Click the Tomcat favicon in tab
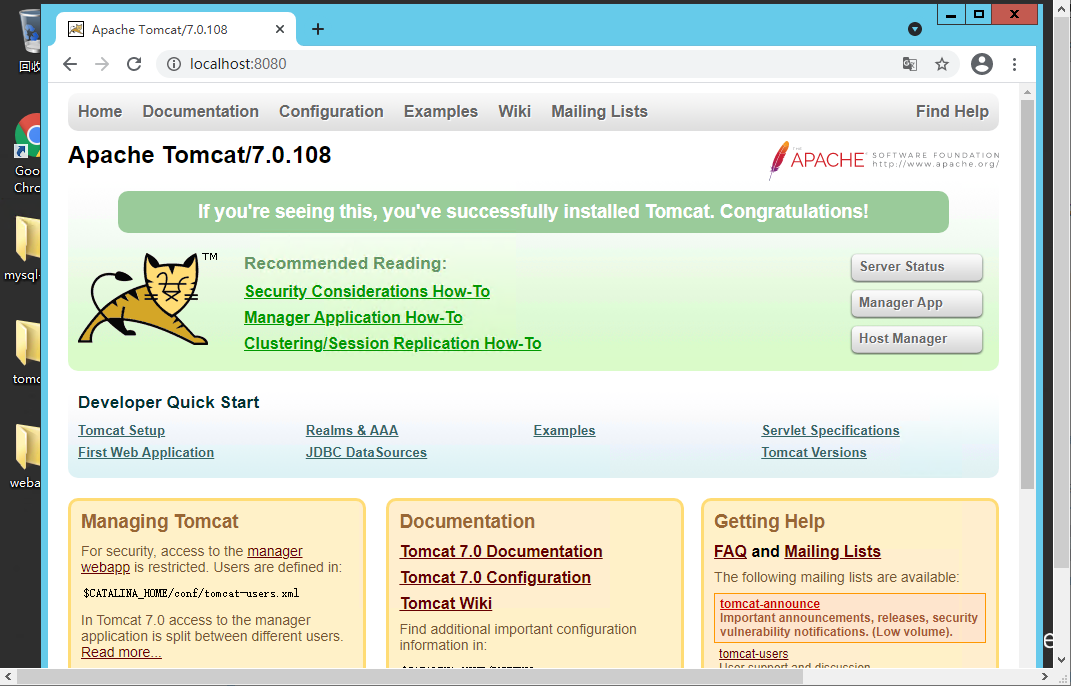This screenshot has height=686, width=1071. coord(76,29)
